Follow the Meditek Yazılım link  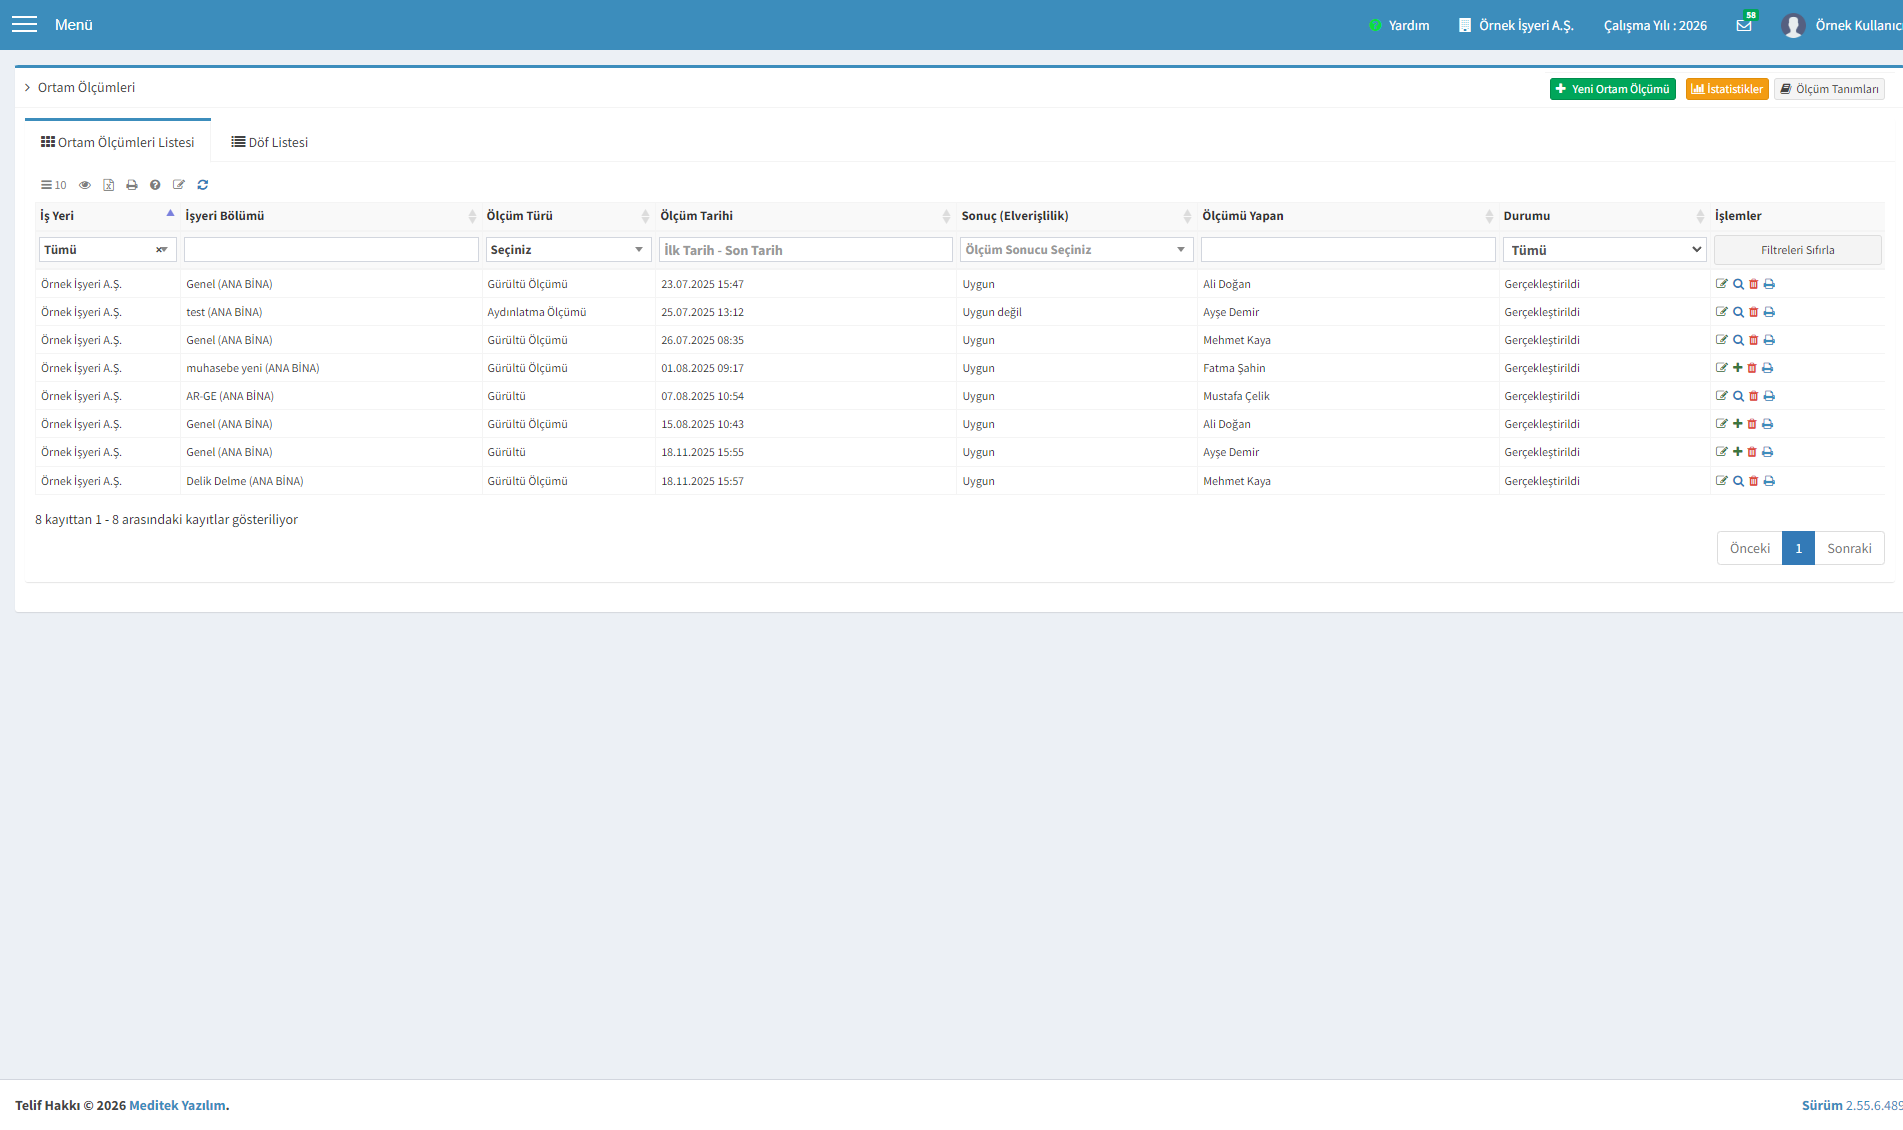[x=177, y=1105]
